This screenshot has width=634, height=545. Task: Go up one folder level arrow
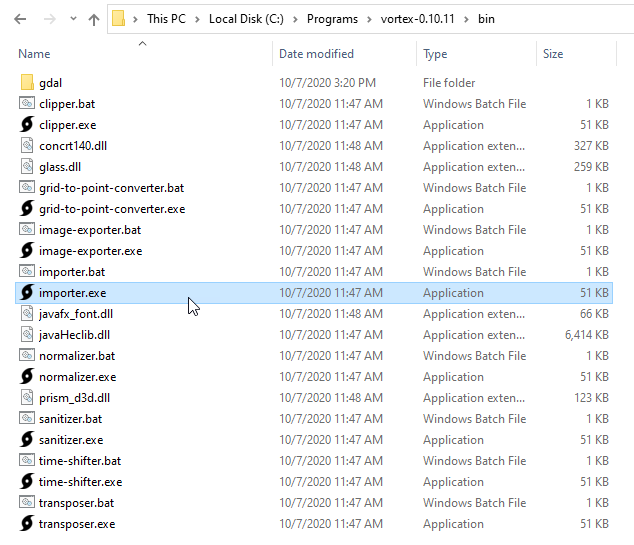94,19
